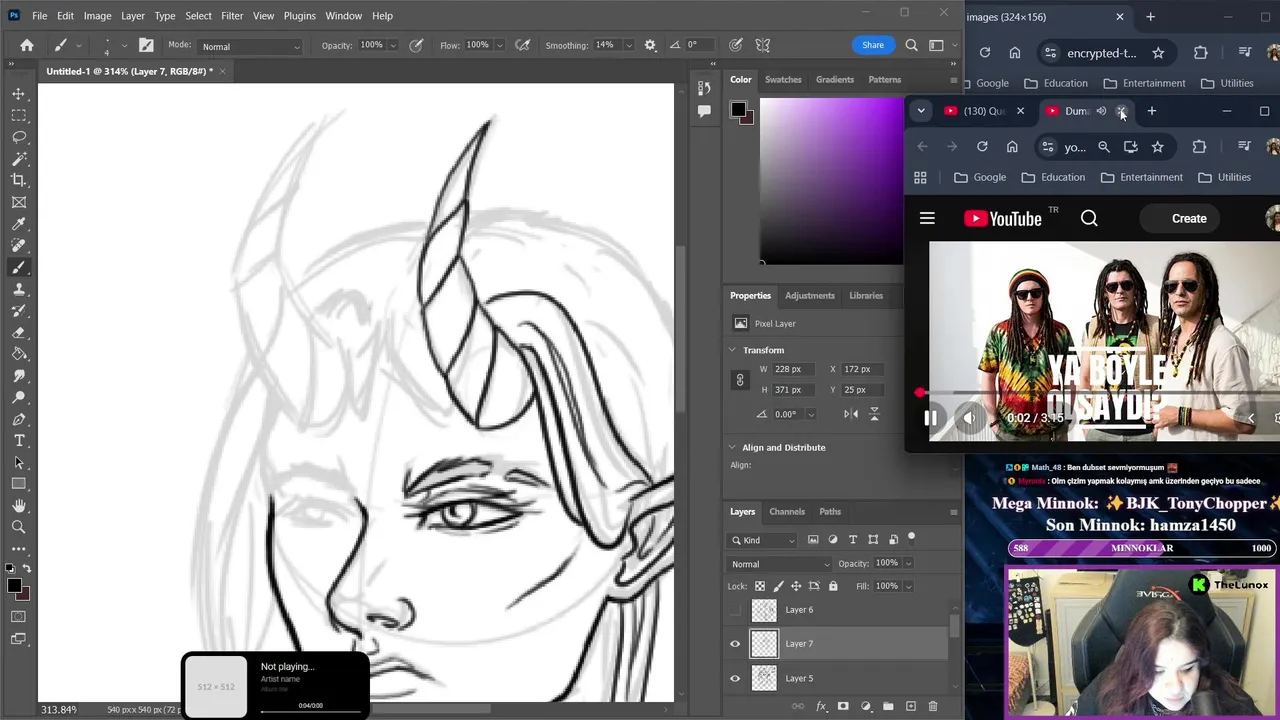Create a new layer group folder
The image size is (1280, 720).
click(888, 706)
